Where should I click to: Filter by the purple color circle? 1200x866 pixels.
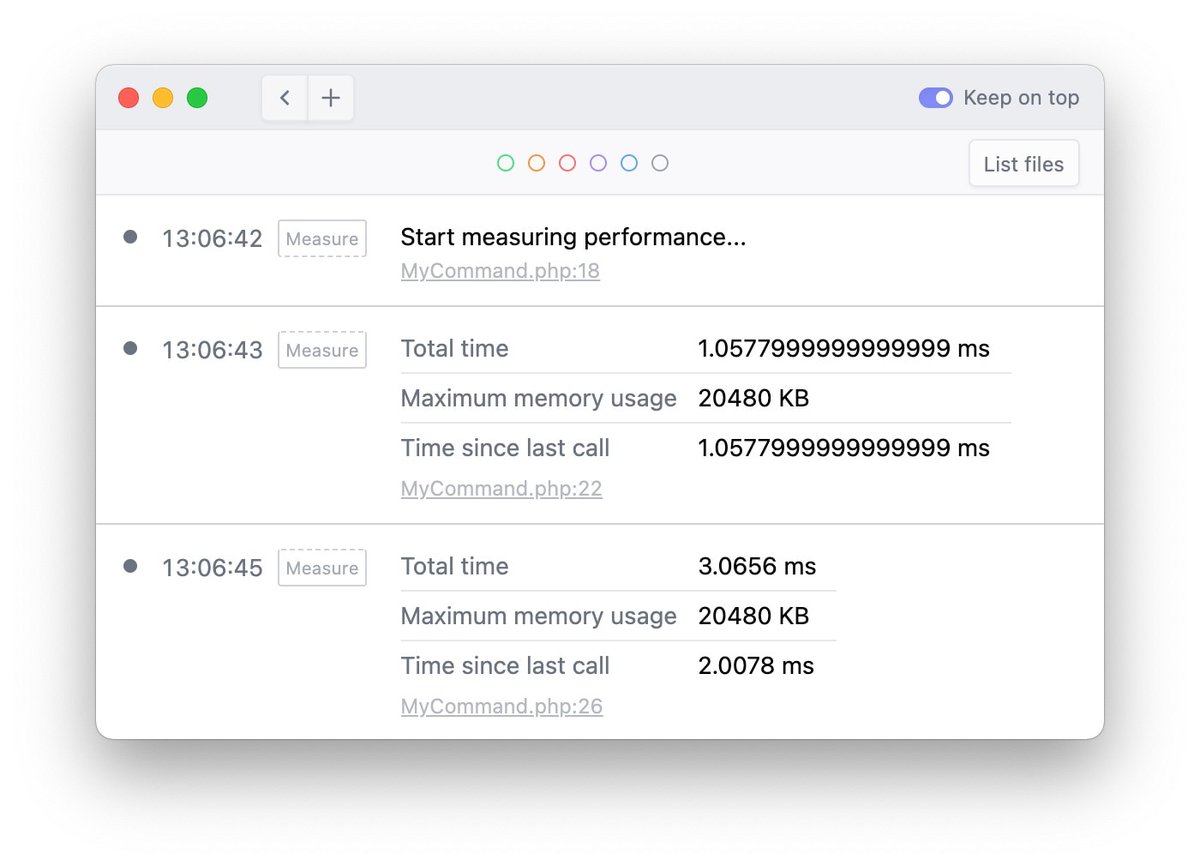(598, 163)
